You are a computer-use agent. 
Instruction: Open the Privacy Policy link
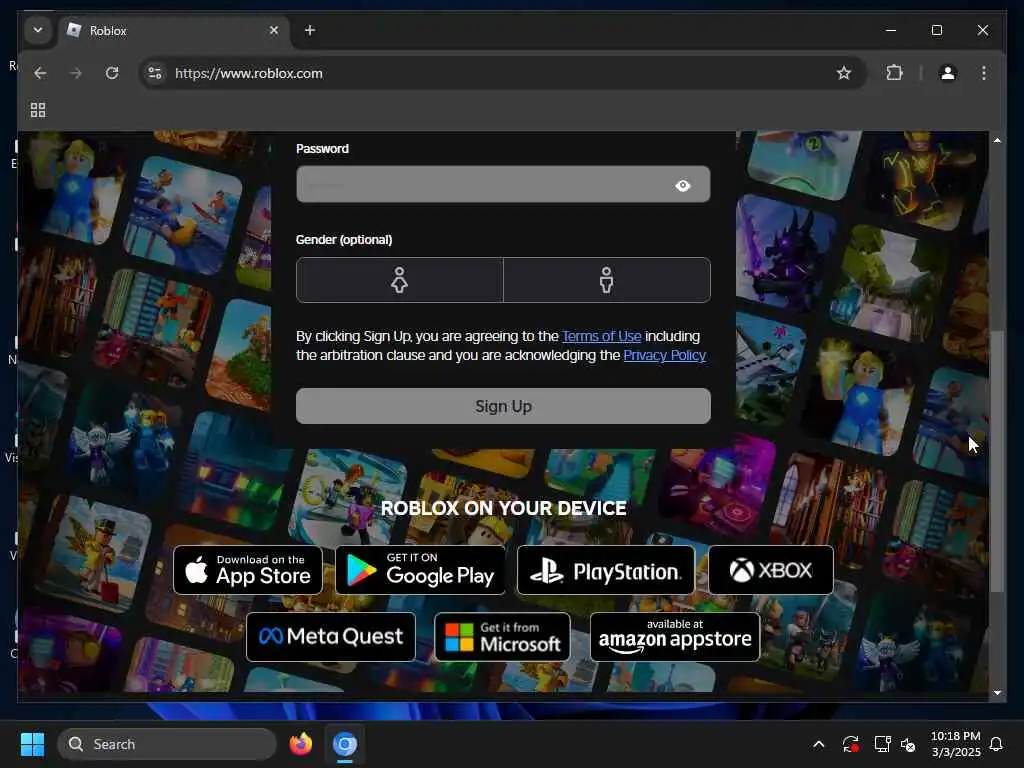coord(664,355)
